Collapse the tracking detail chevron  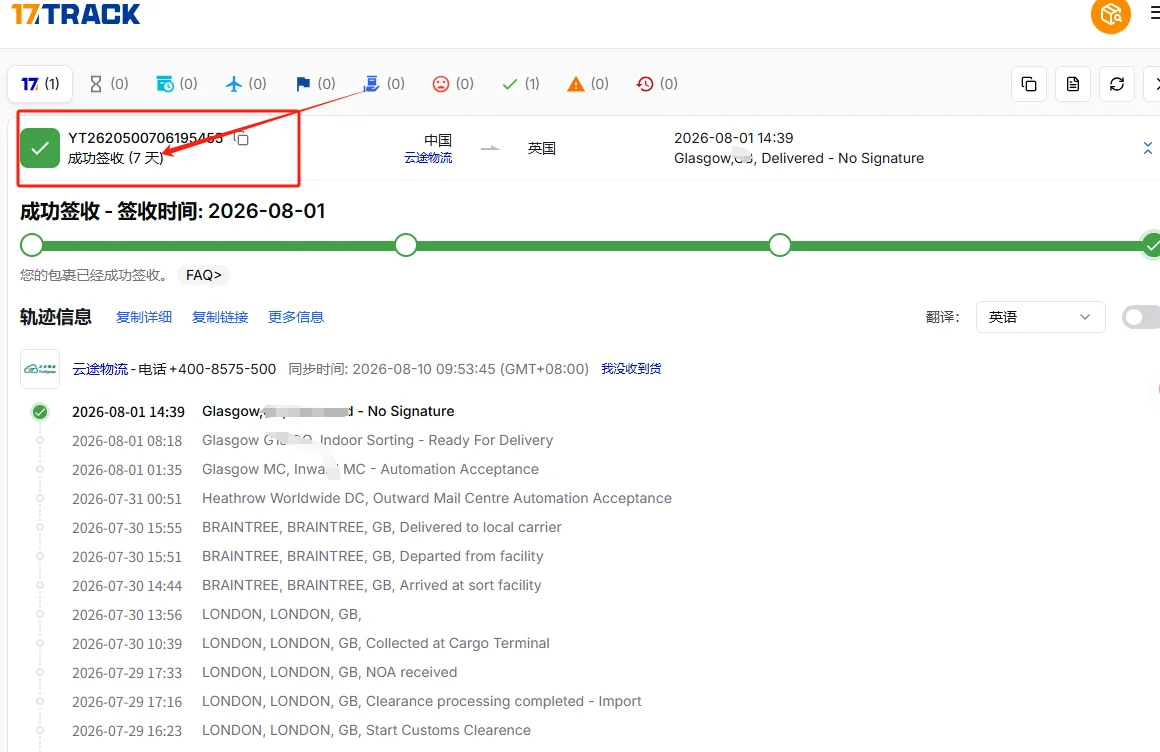coord(1147,148)
